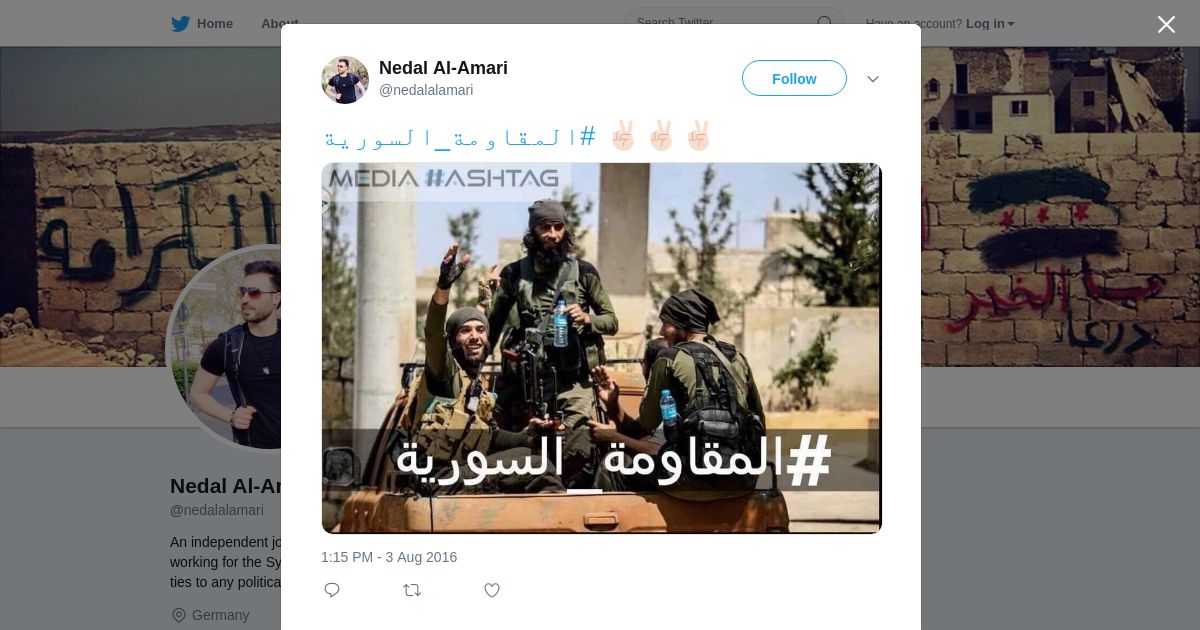Click the search magnifier icon
This screenshot has width=1200, height=630.
pos(825,23)
